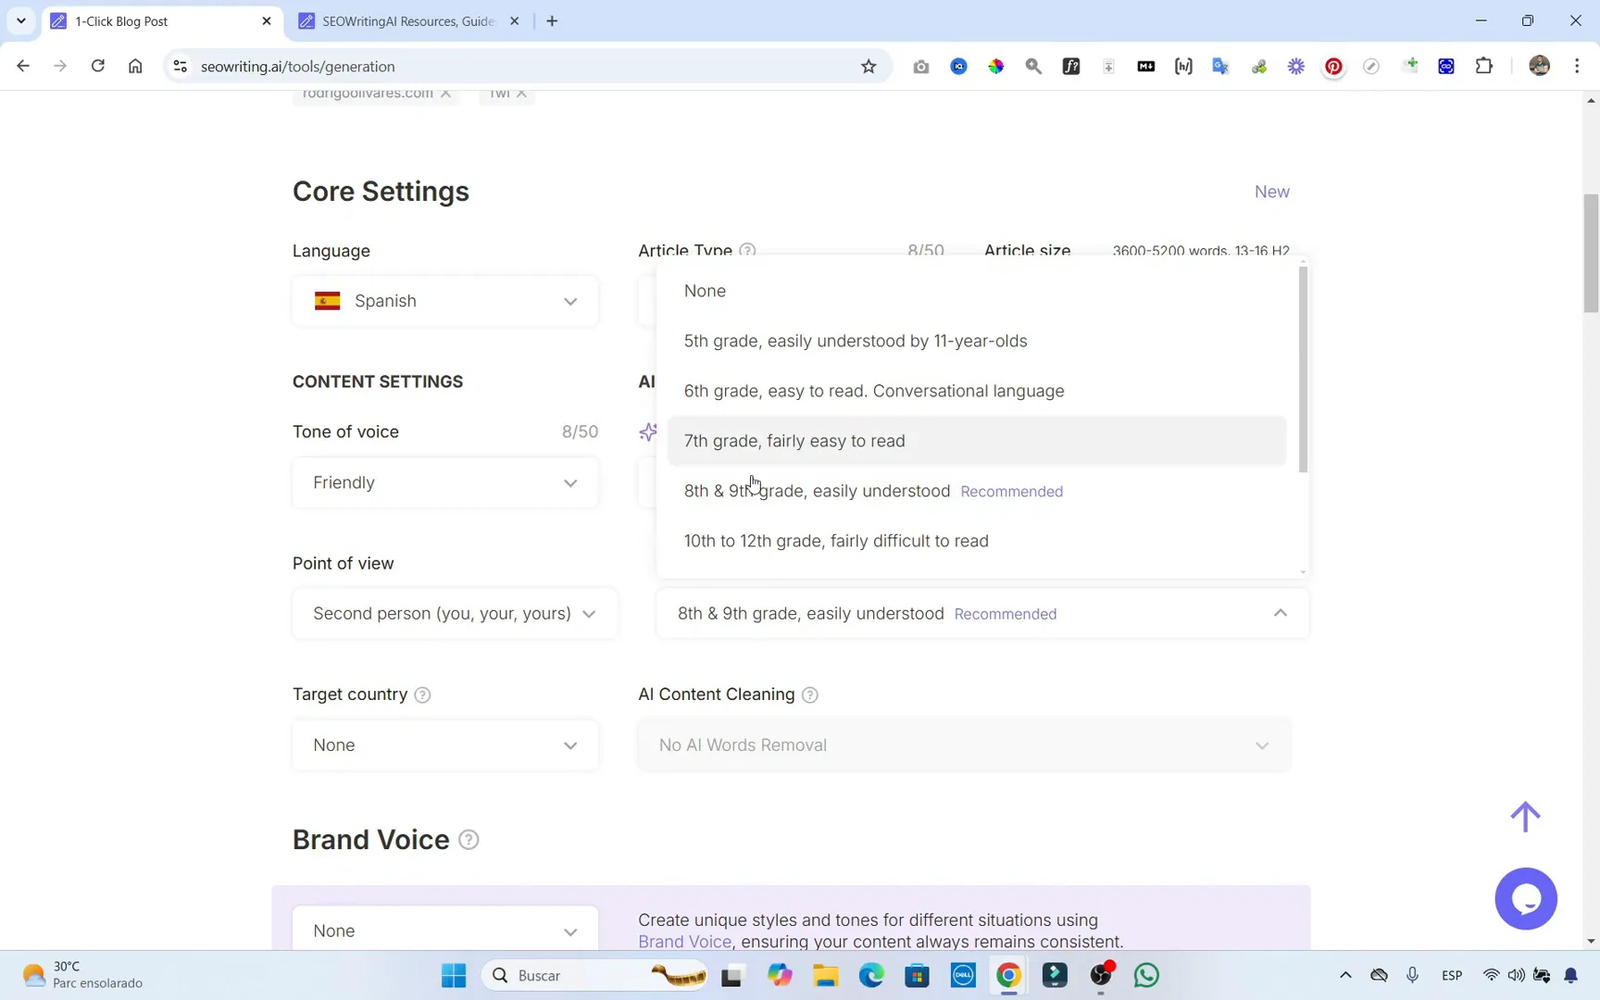This screenshot has height=1000, width=1600.
Task: Open the Language dropdown showing Spanish
Action: [x=444, y=300]
